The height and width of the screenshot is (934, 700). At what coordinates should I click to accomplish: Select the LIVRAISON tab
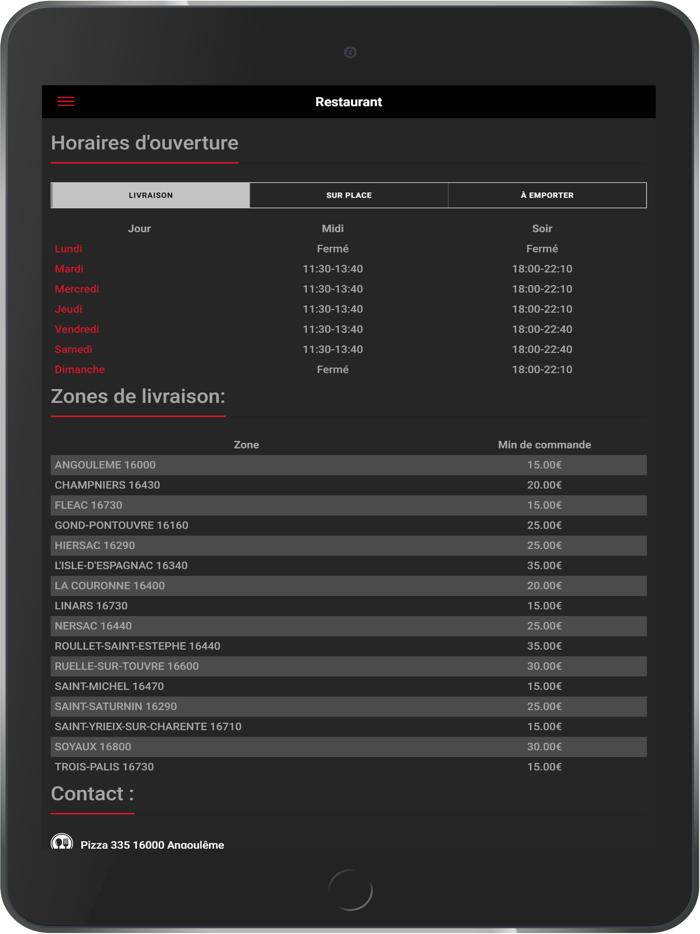(151, 195)
